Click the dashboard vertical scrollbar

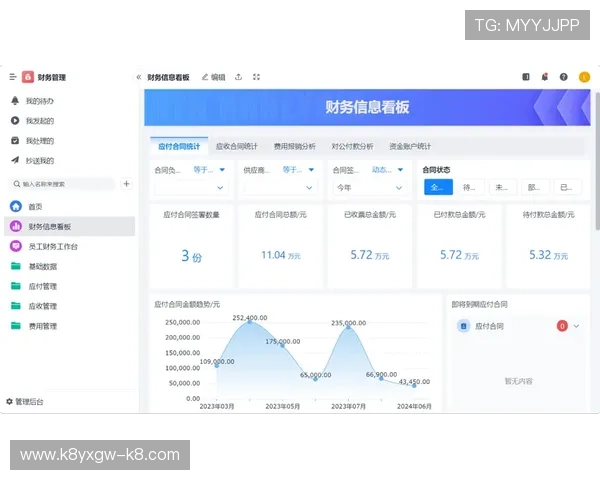point(597,161)
